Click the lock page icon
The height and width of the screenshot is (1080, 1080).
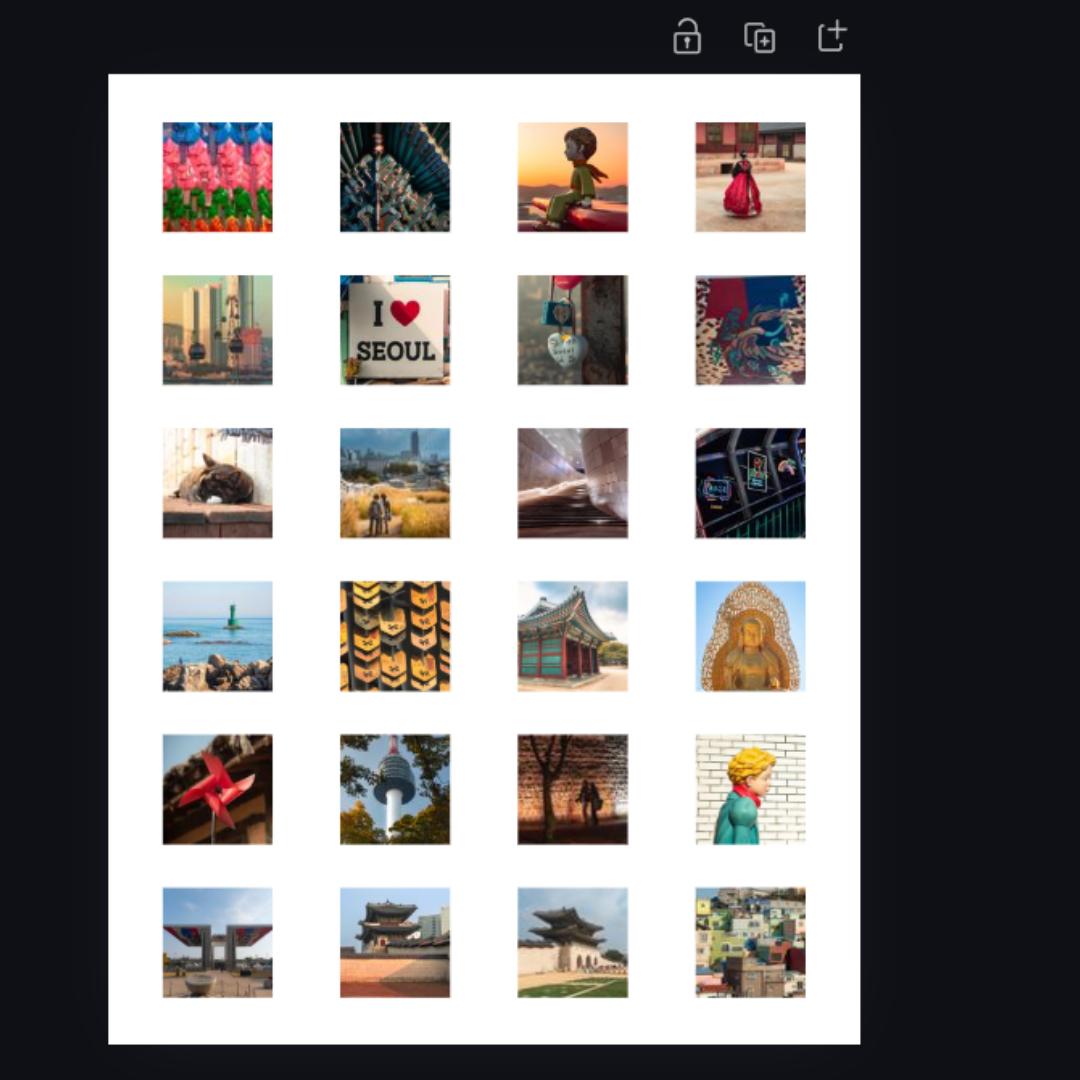687,37
